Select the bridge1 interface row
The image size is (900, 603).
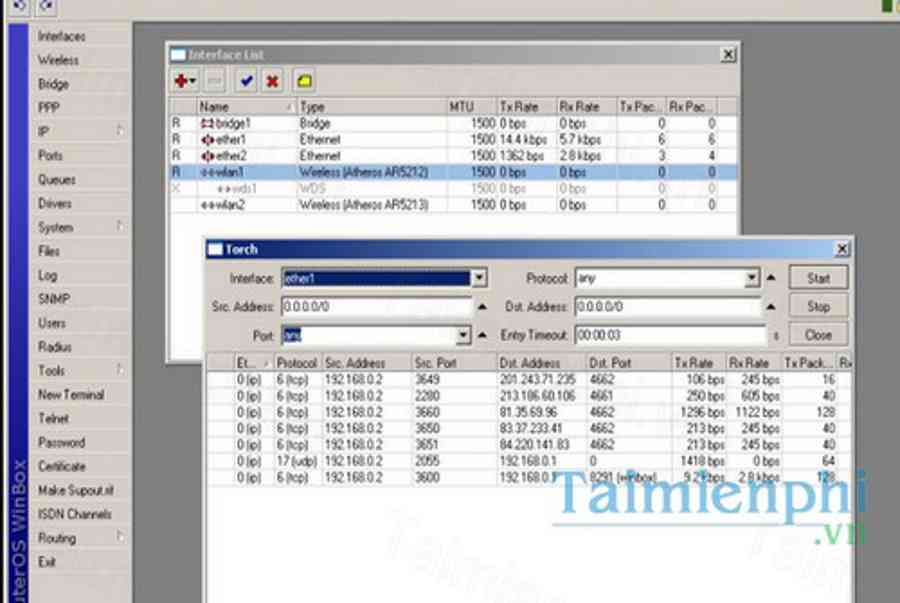point(230,123)
